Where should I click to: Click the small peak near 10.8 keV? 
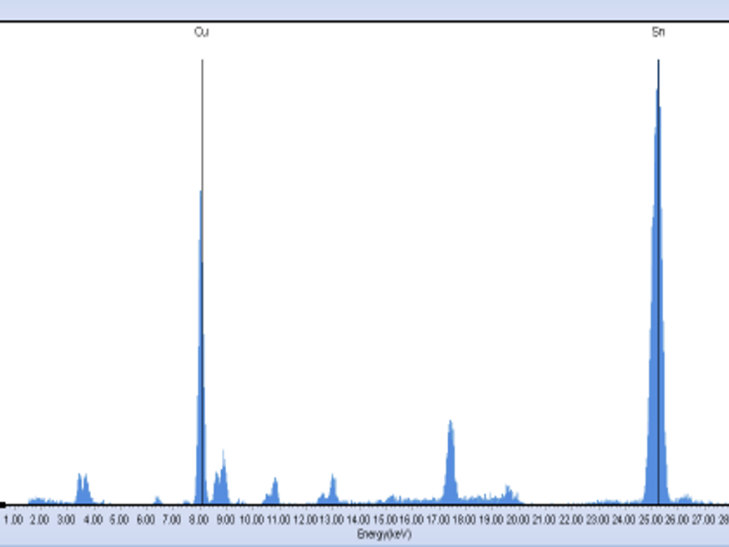click(273, 490)
